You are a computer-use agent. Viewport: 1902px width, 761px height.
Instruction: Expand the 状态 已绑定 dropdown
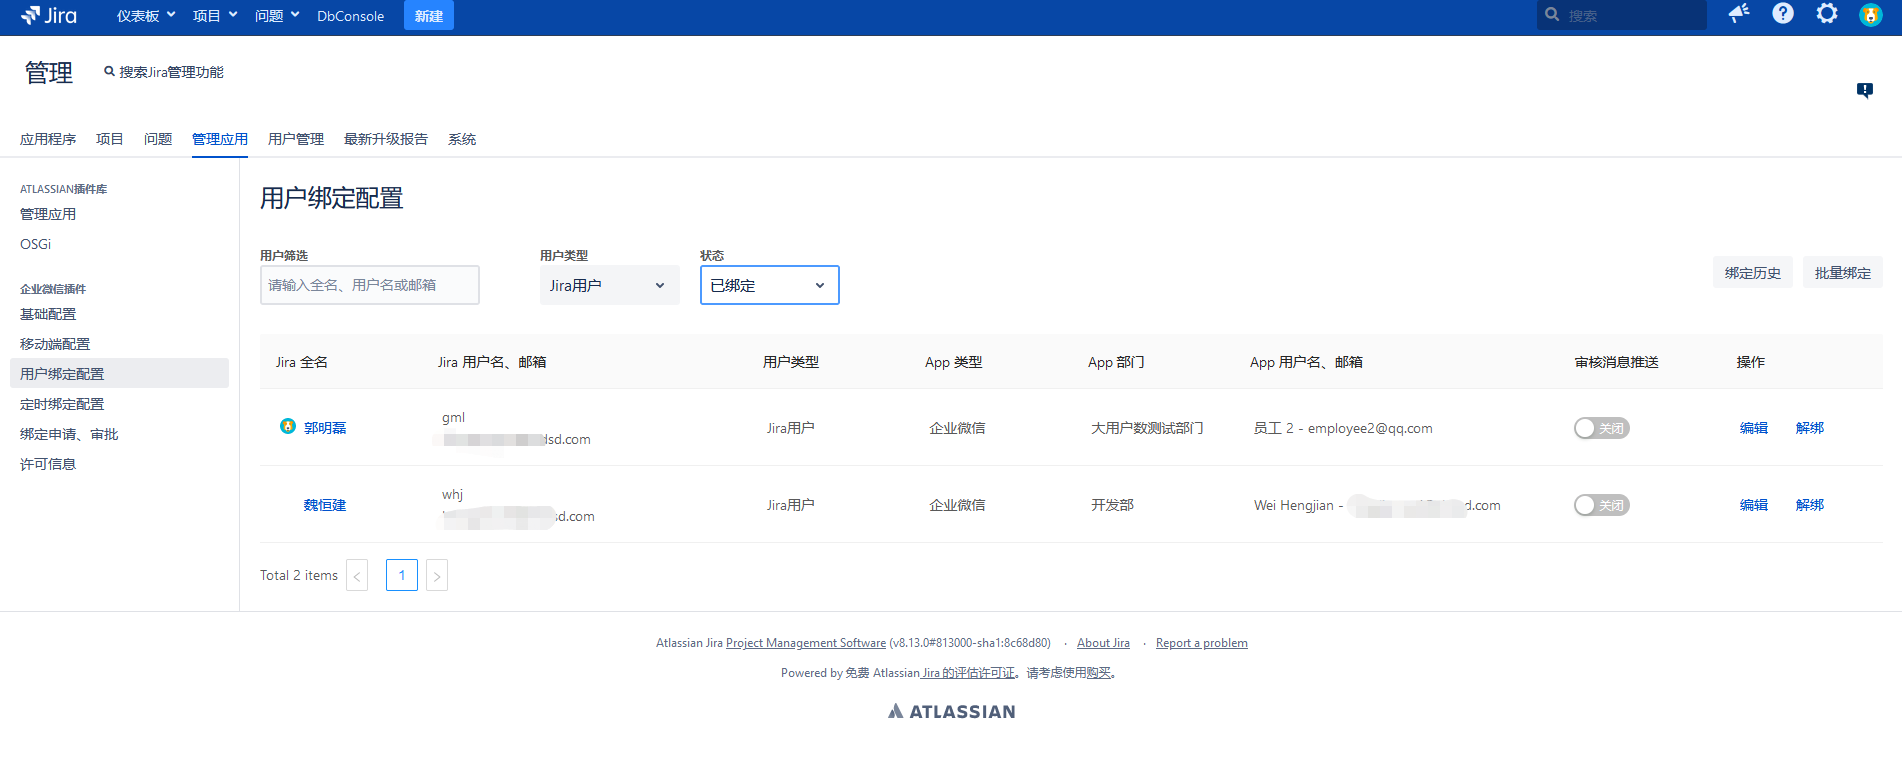pyautogui.click(x=769, y=285)
